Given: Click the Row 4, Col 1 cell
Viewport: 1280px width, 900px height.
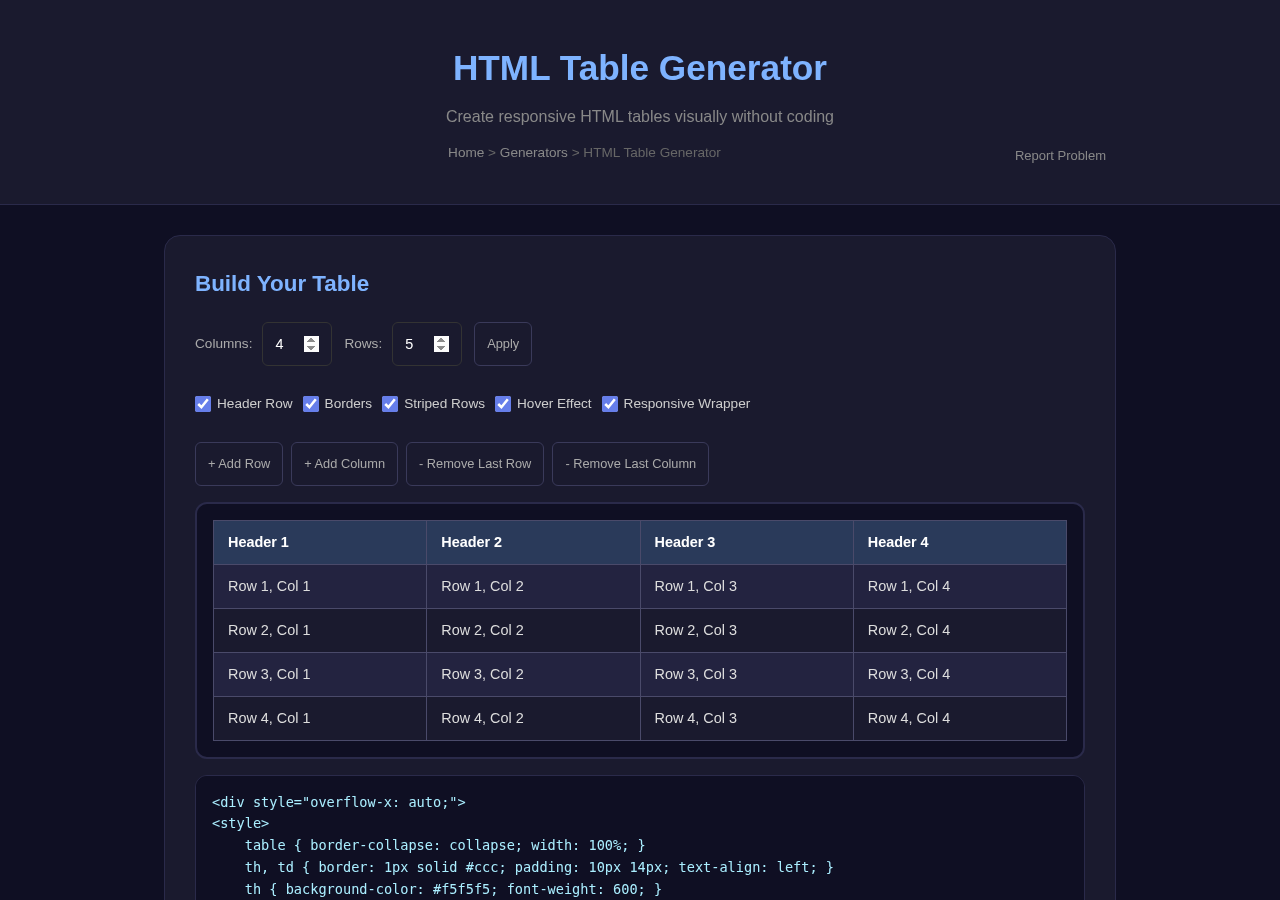Looking at the screenshot, I should coord(320,718).
